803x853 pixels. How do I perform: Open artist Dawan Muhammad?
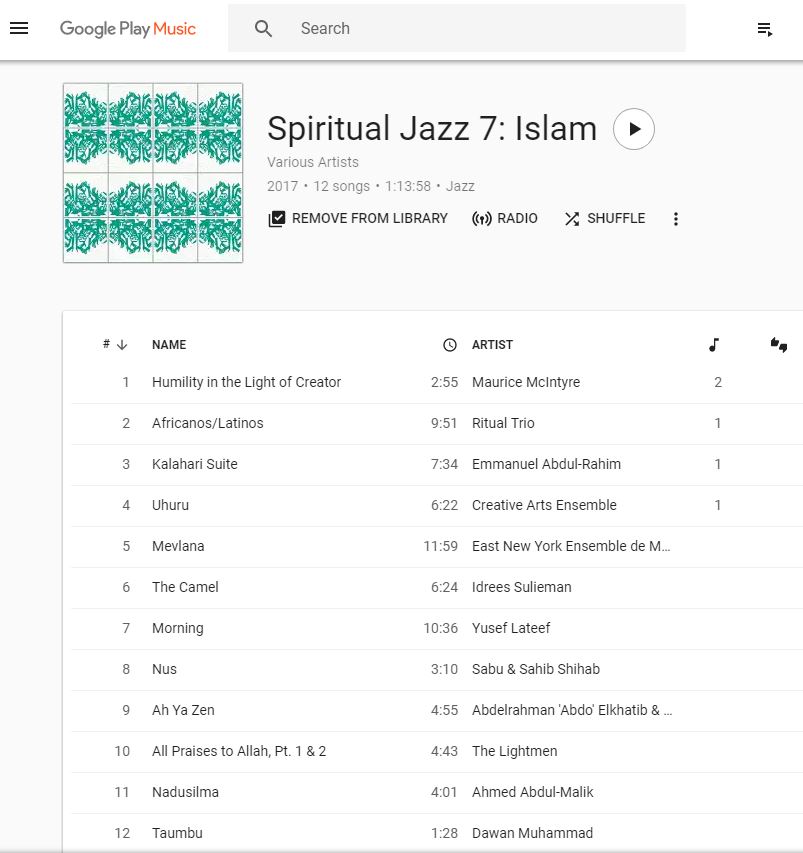(533, 833)
